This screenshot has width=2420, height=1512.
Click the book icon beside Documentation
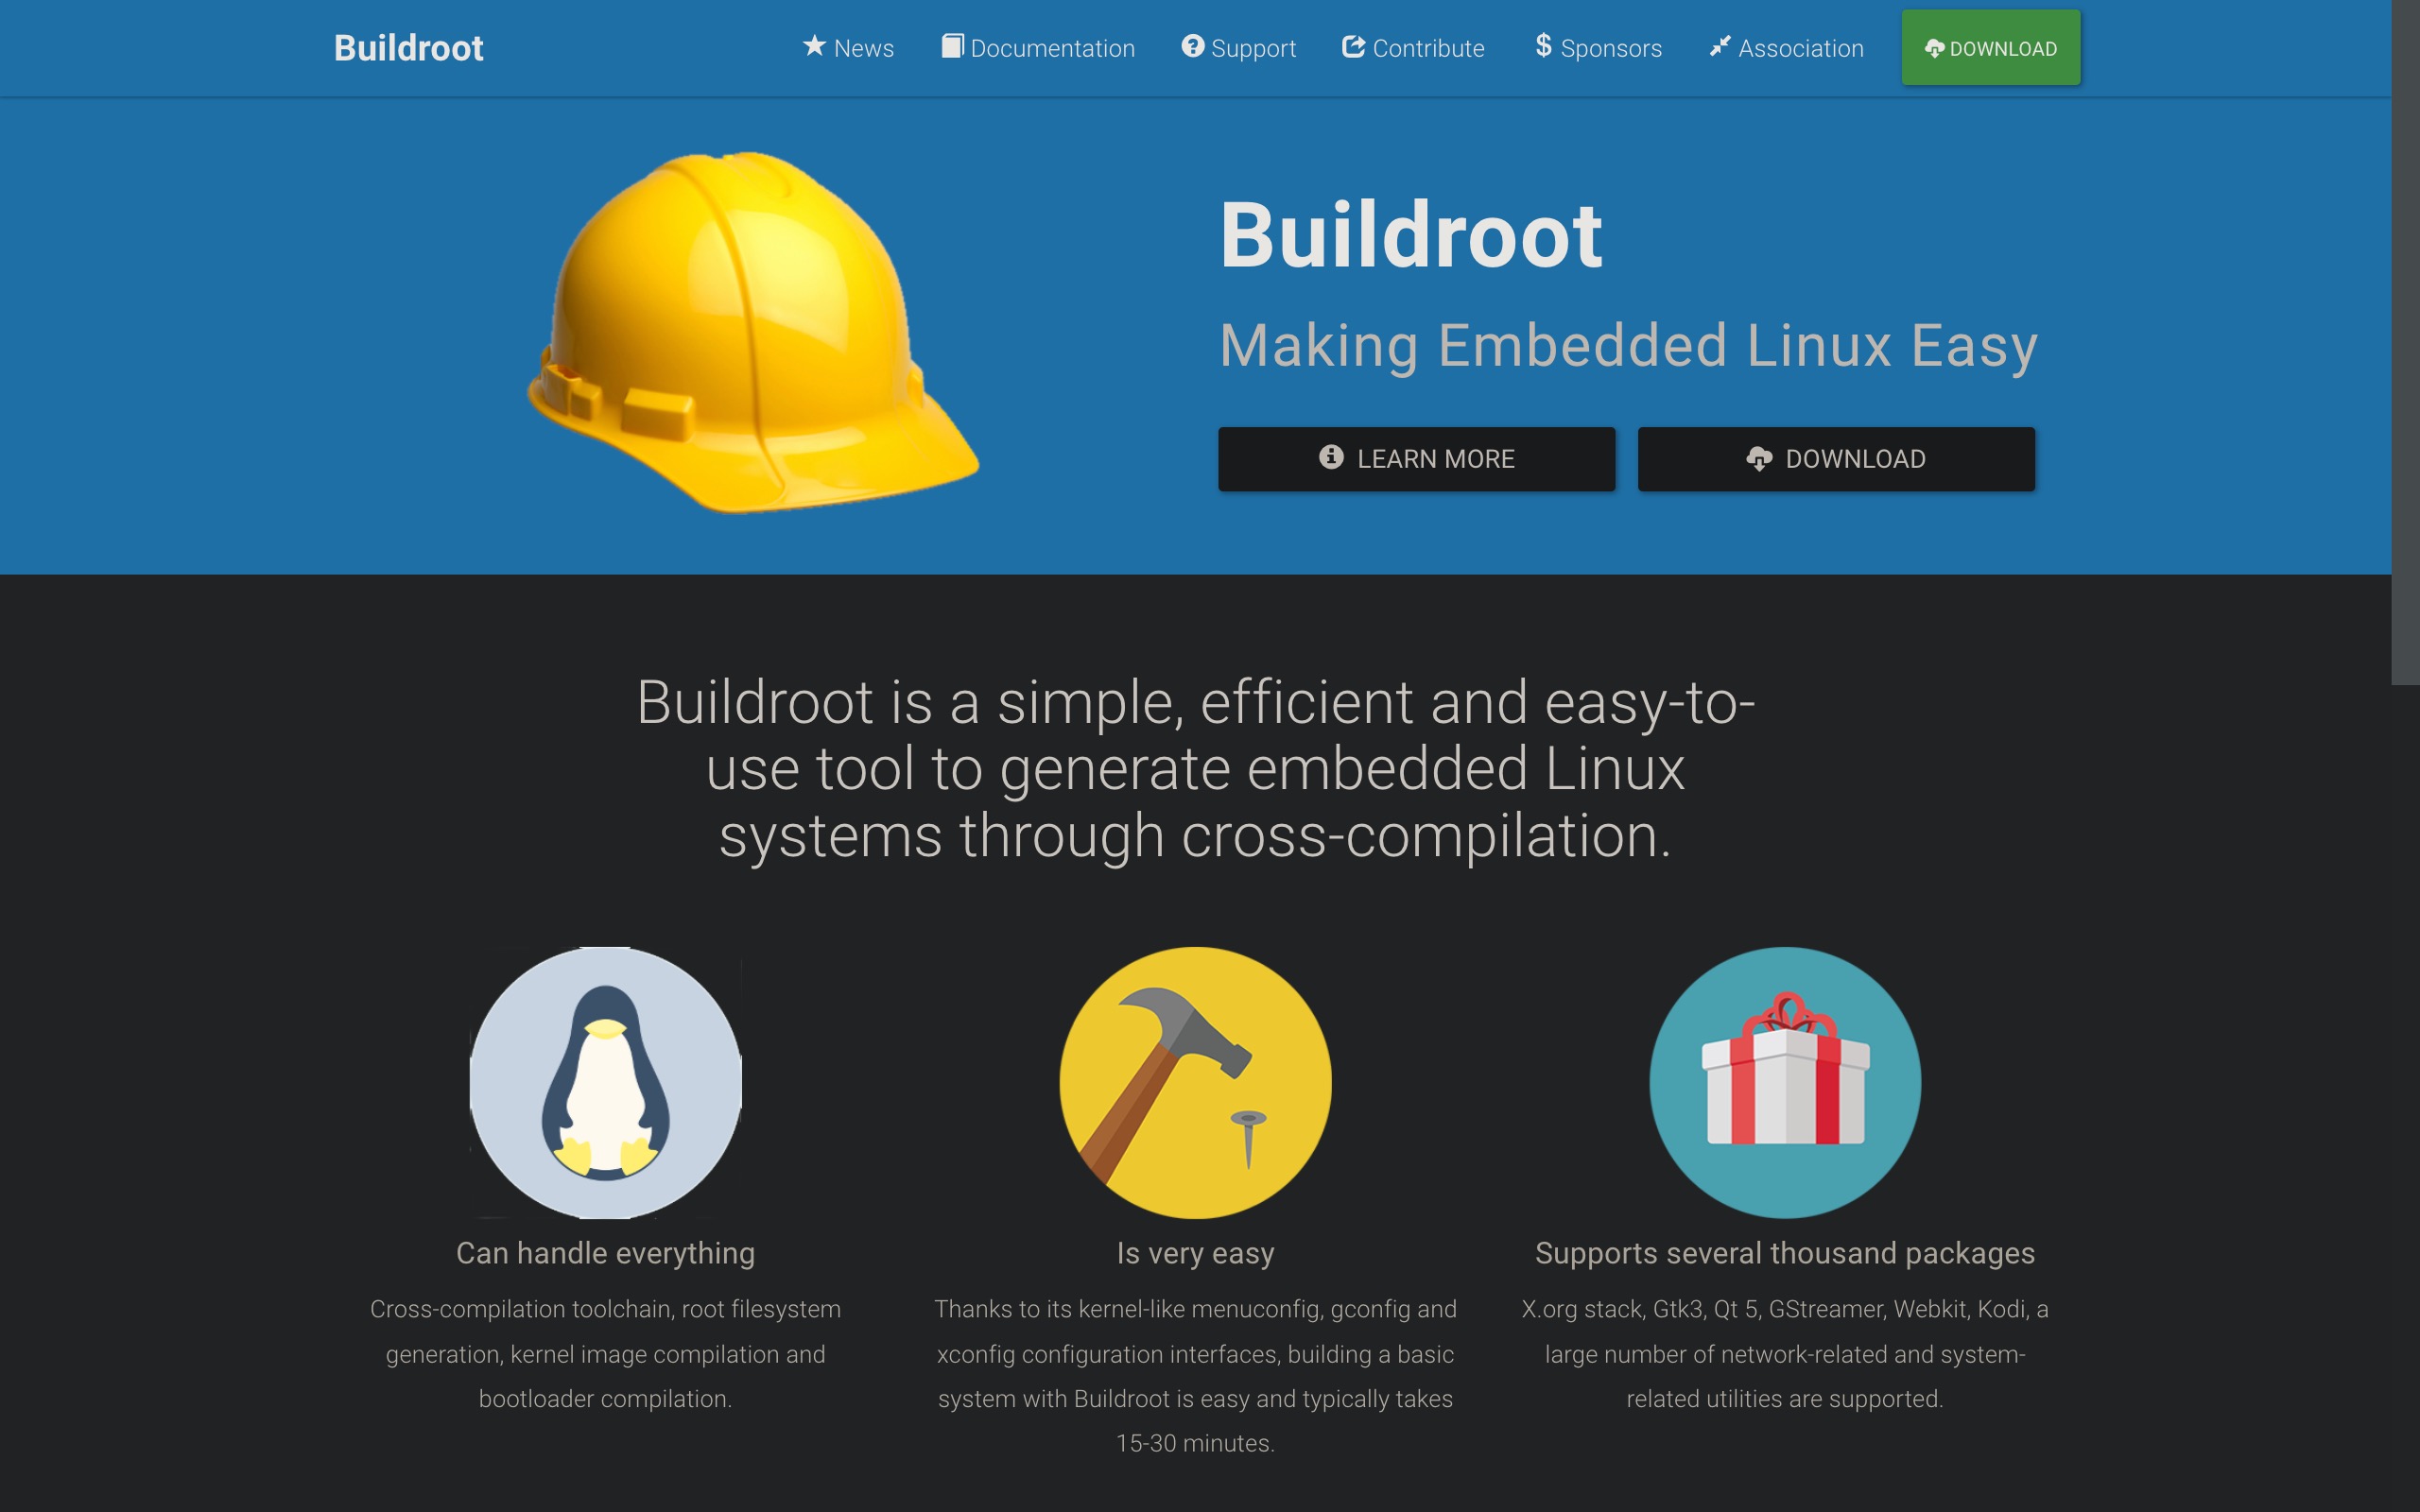(x=952, y=46)
